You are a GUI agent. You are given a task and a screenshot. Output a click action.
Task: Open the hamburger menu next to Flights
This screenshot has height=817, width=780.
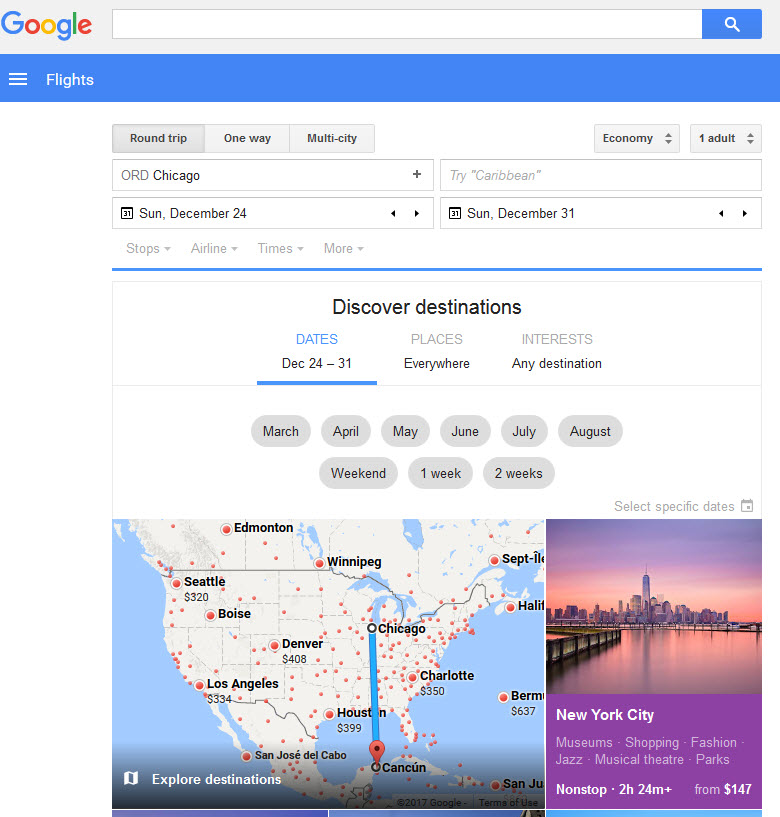tap(18, 79)
